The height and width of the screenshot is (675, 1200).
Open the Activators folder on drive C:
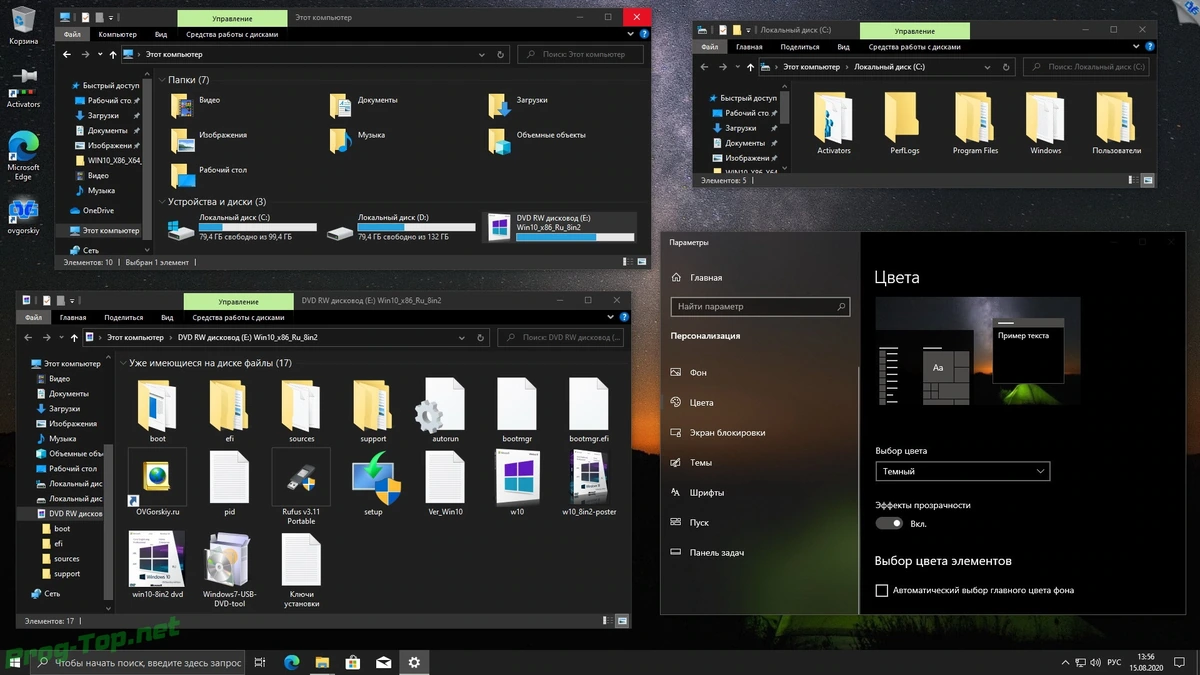[834, 123]
